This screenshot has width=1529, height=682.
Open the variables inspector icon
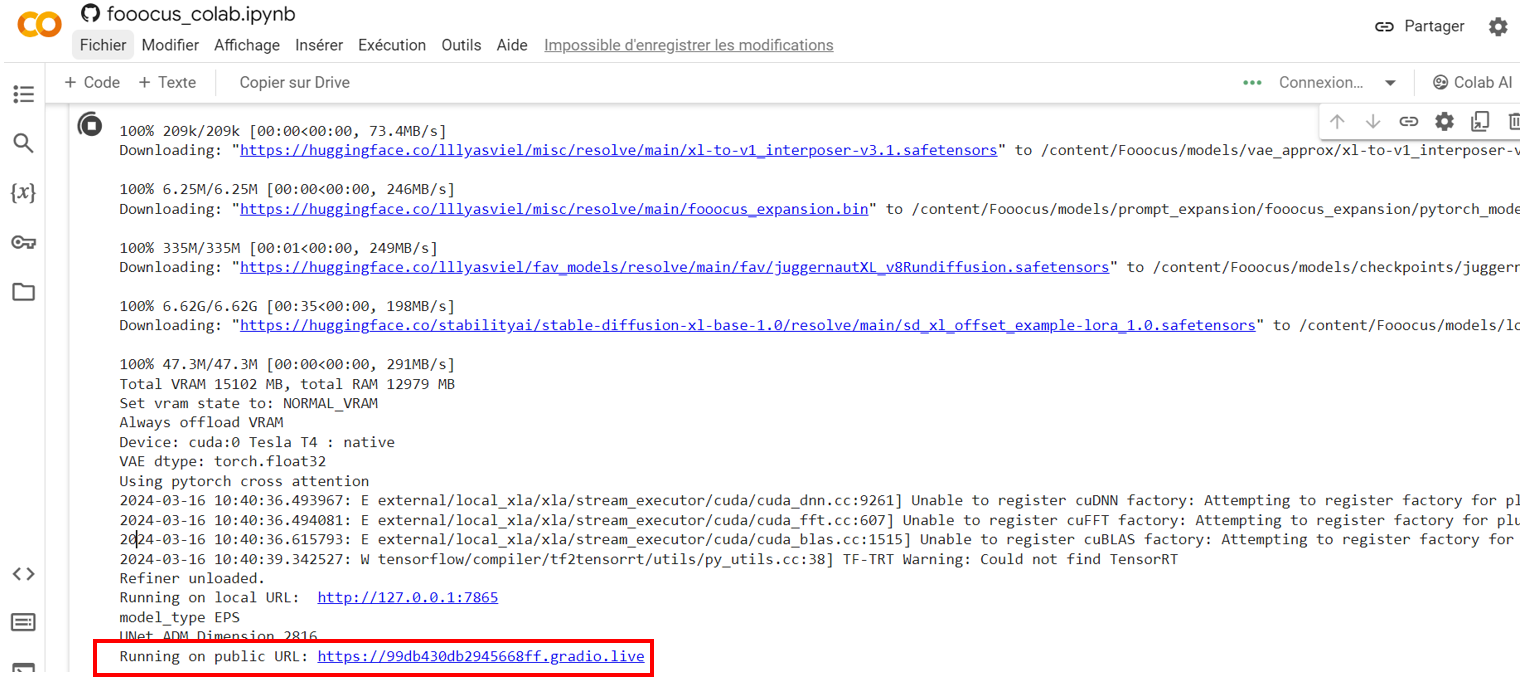coord(23,193)
